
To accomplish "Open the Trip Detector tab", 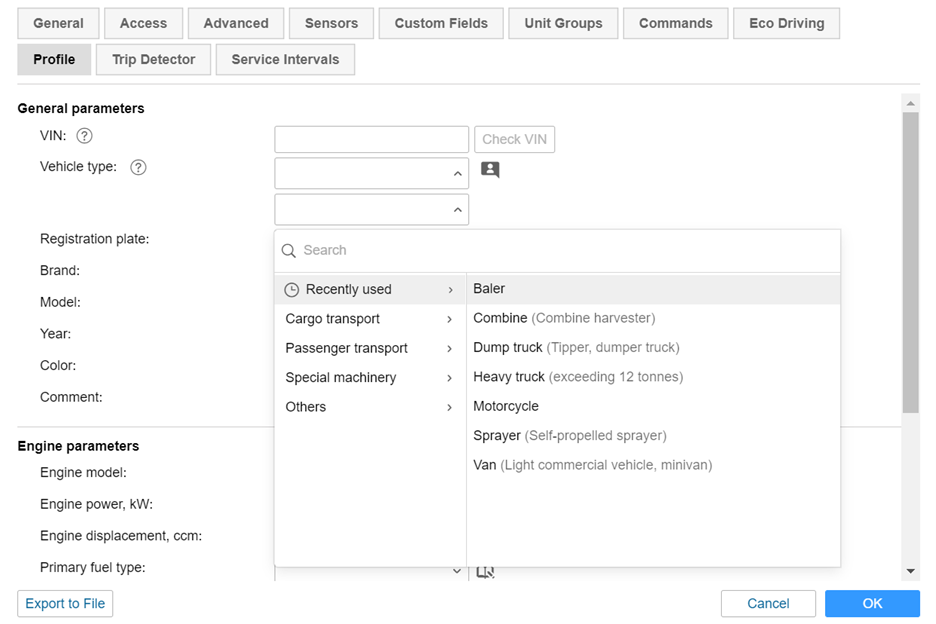I will pyautogui.click(x=153, y=59).
